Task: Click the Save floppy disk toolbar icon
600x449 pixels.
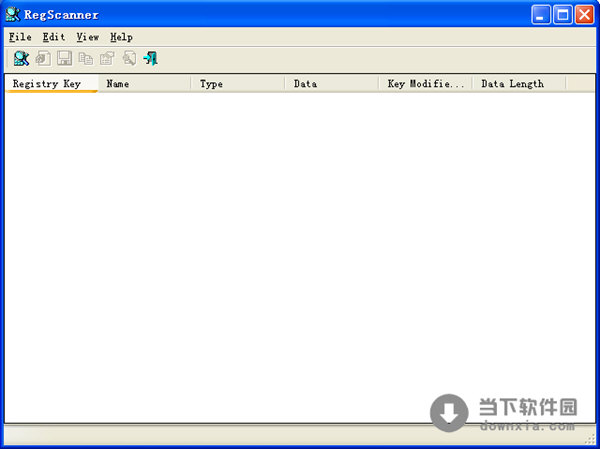Action: 65,59
